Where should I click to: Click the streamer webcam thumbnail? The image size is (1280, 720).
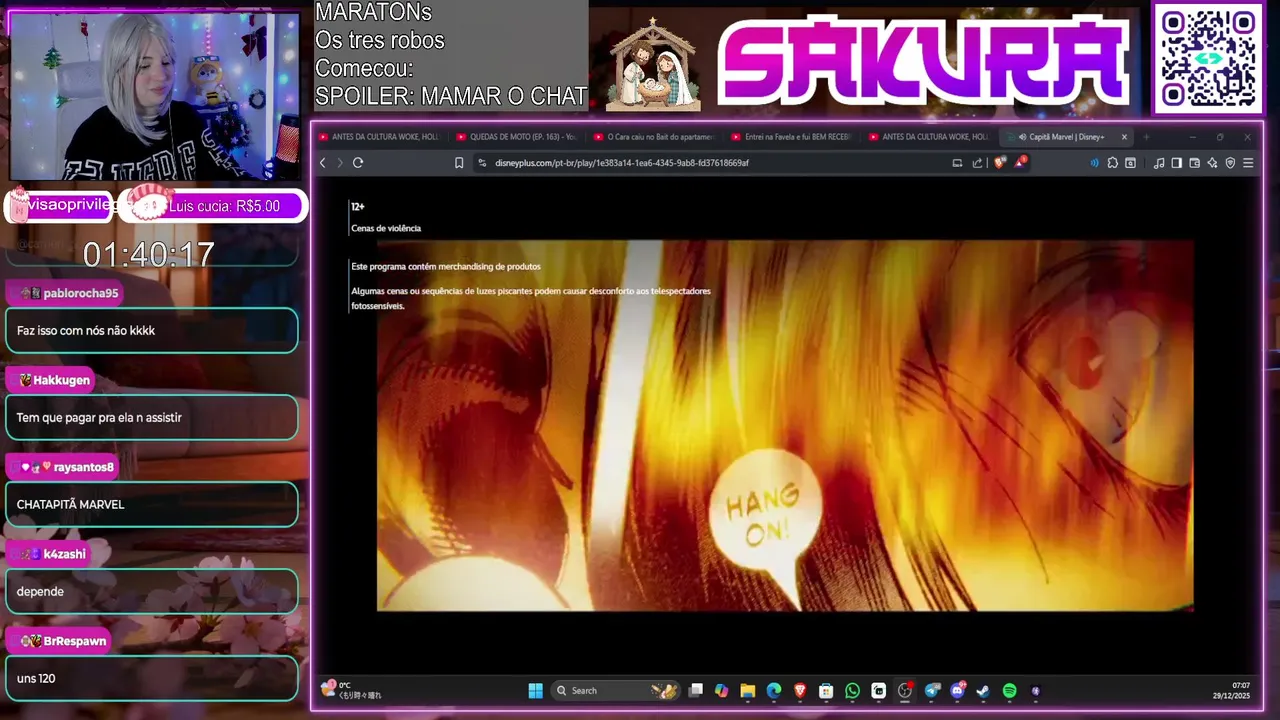tap(154, 96)
